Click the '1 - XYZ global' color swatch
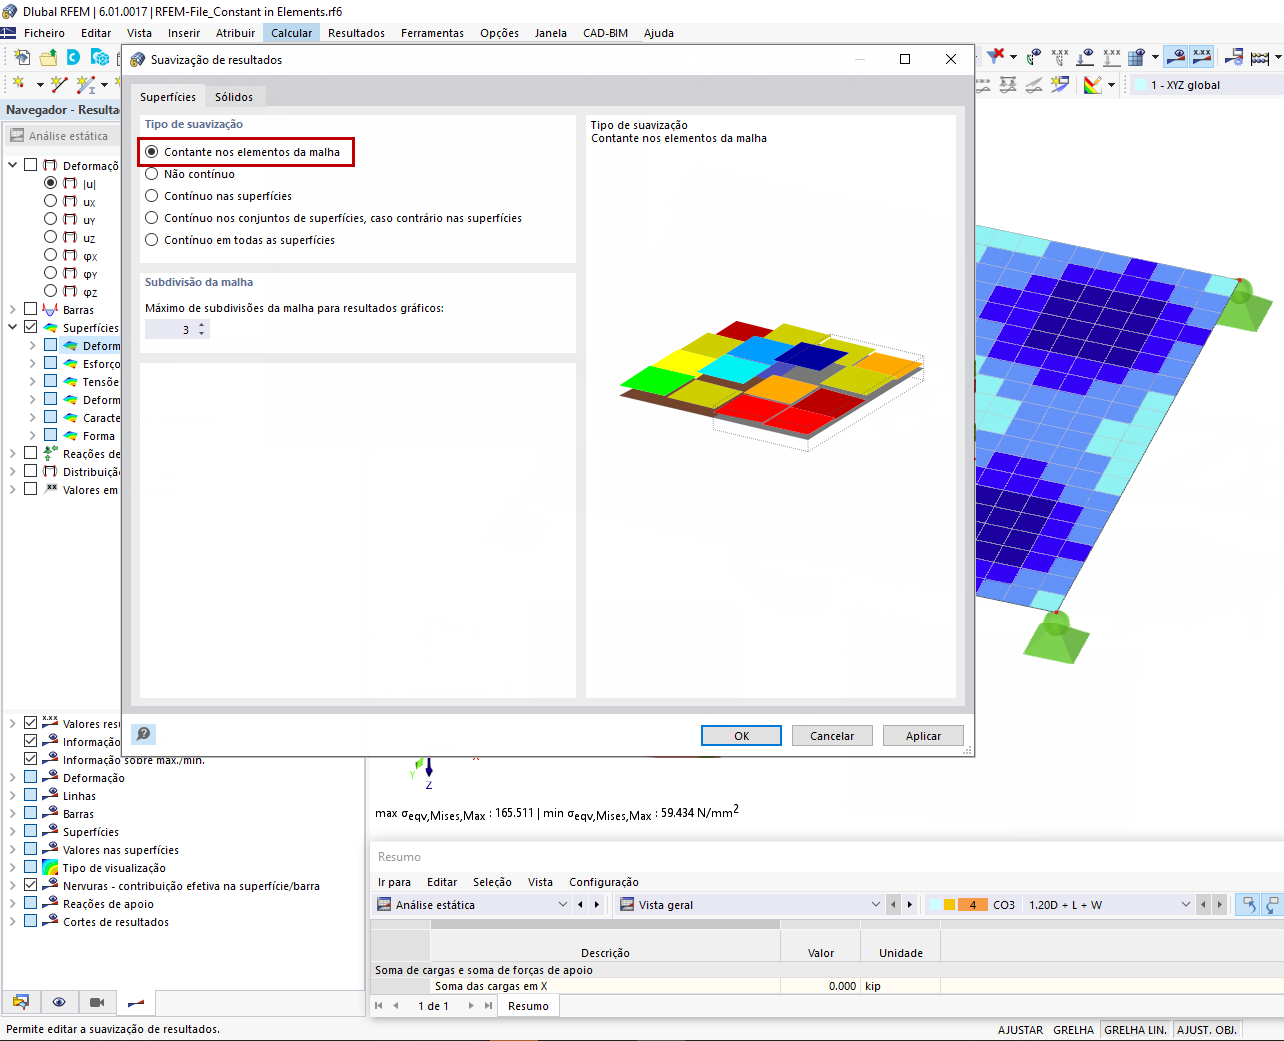1284x1041 pixels. click(1145, 85)
